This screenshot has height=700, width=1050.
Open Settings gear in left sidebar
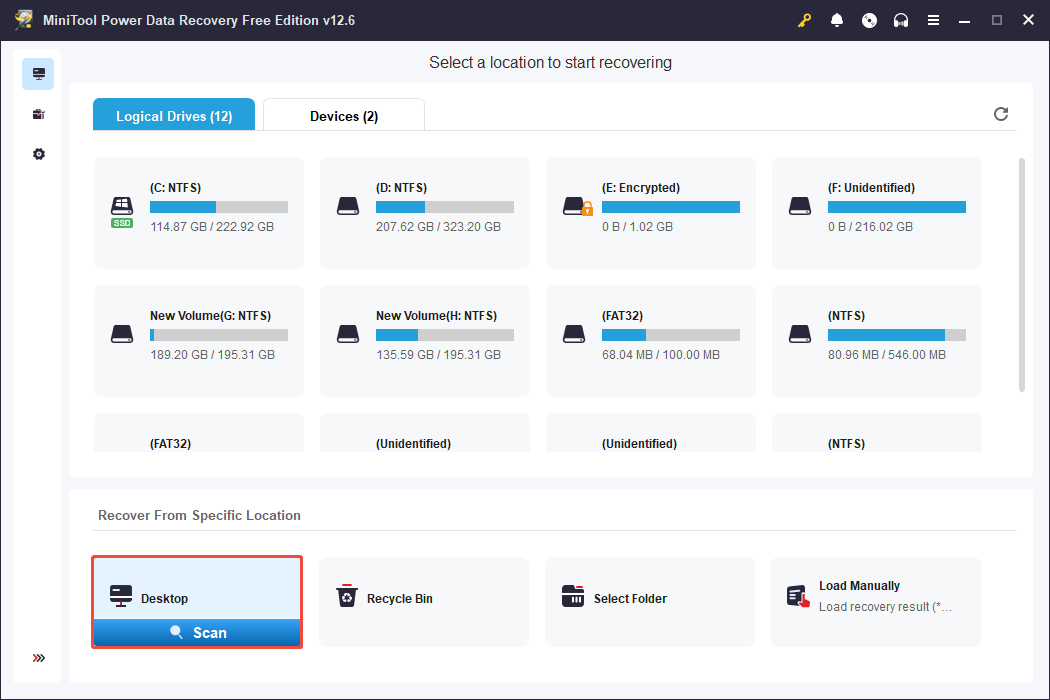38,154
